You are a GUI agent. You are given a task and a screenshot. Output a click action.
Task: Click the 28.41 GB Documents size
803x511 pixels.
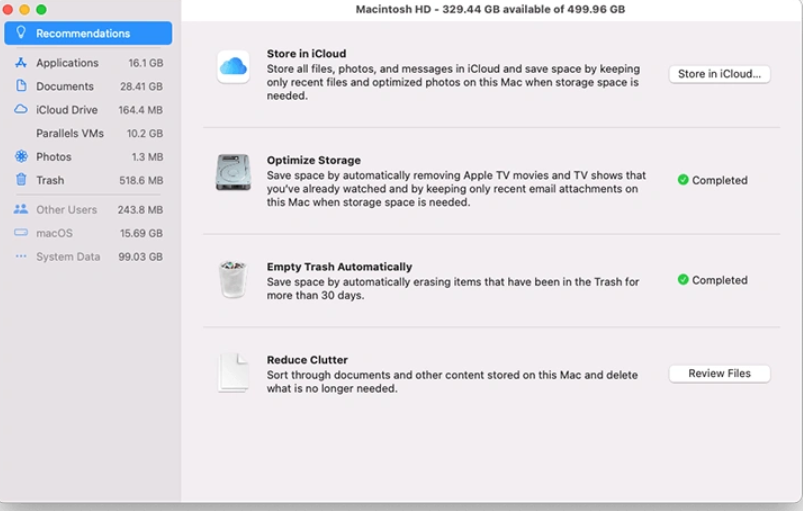141,87
